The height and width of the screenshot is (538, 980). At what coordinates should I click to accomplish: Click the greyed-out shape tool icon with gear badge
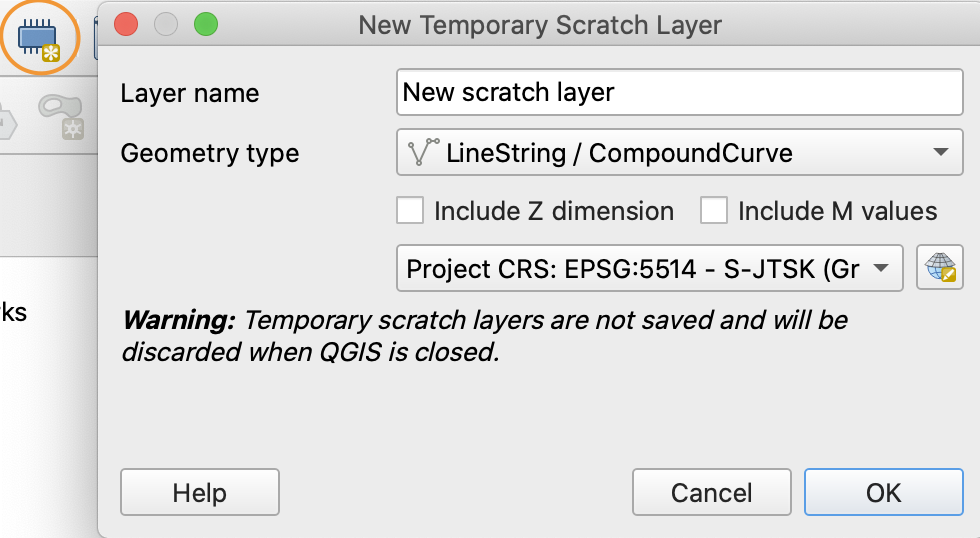coord(62,115)
